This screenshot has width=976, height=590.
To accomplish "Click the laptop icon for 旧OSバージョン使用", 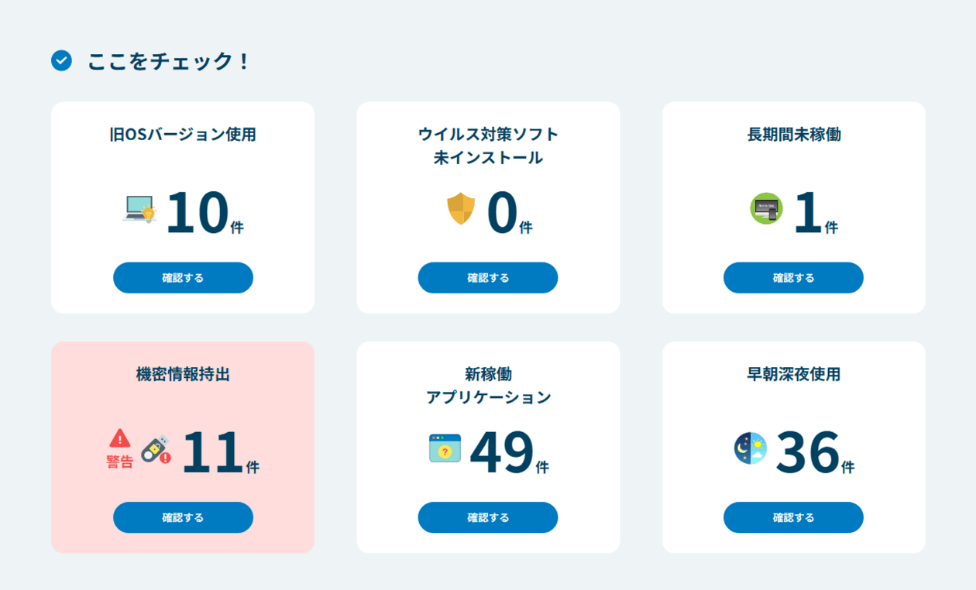I will click(x=139, y=209).
